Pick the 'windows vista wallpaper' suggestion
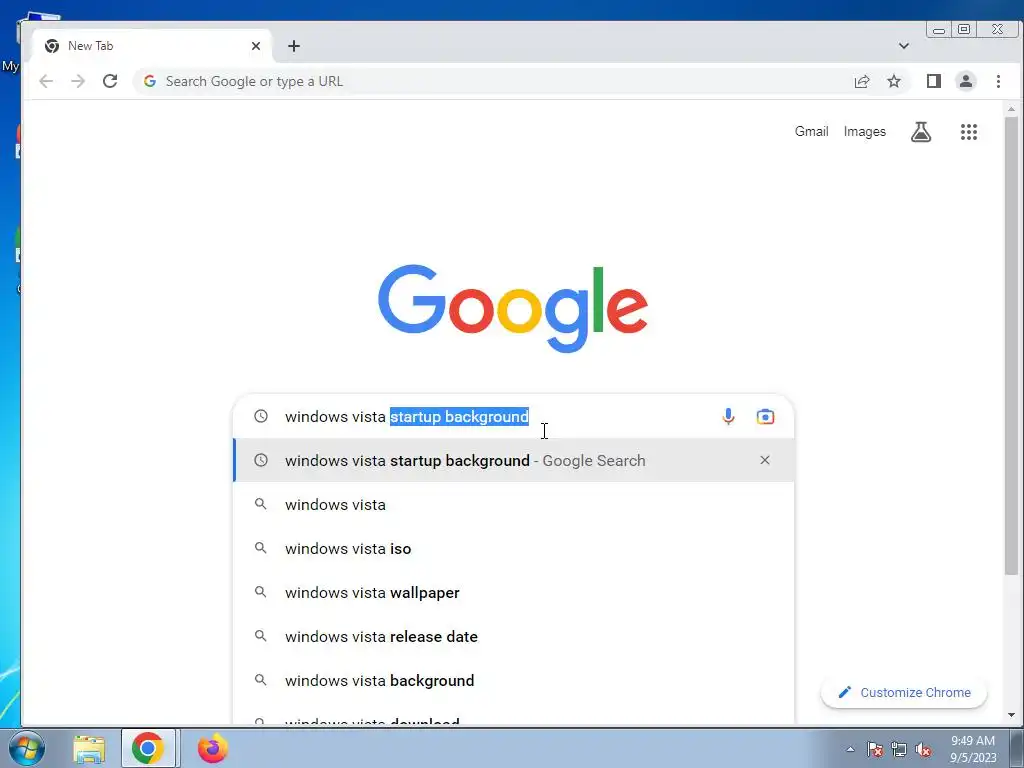This screenshot has width=1024, height=768. 513,592
